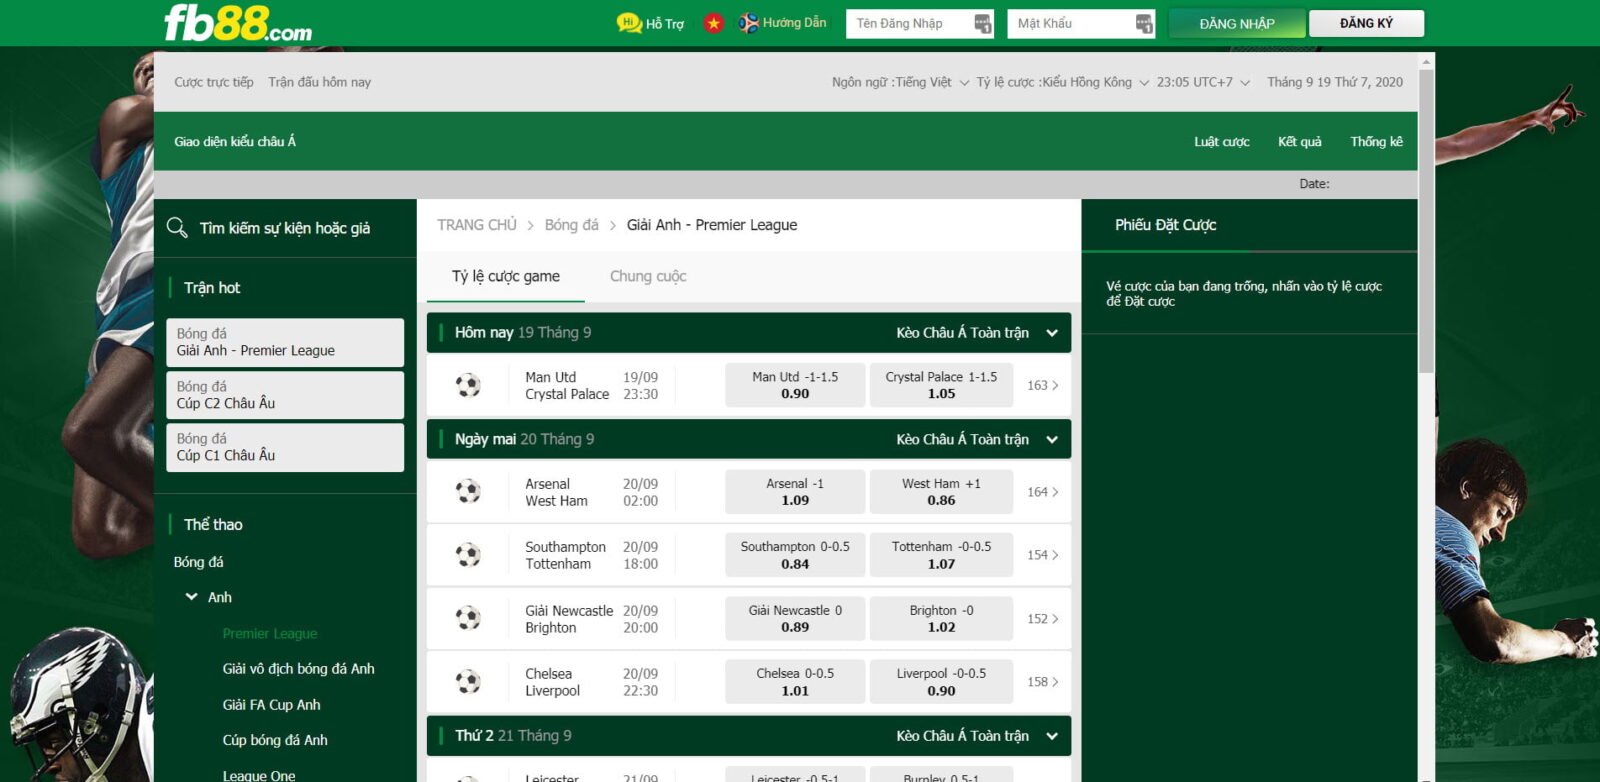Collapse the Hôm nay section chevron

point(1052,333)
